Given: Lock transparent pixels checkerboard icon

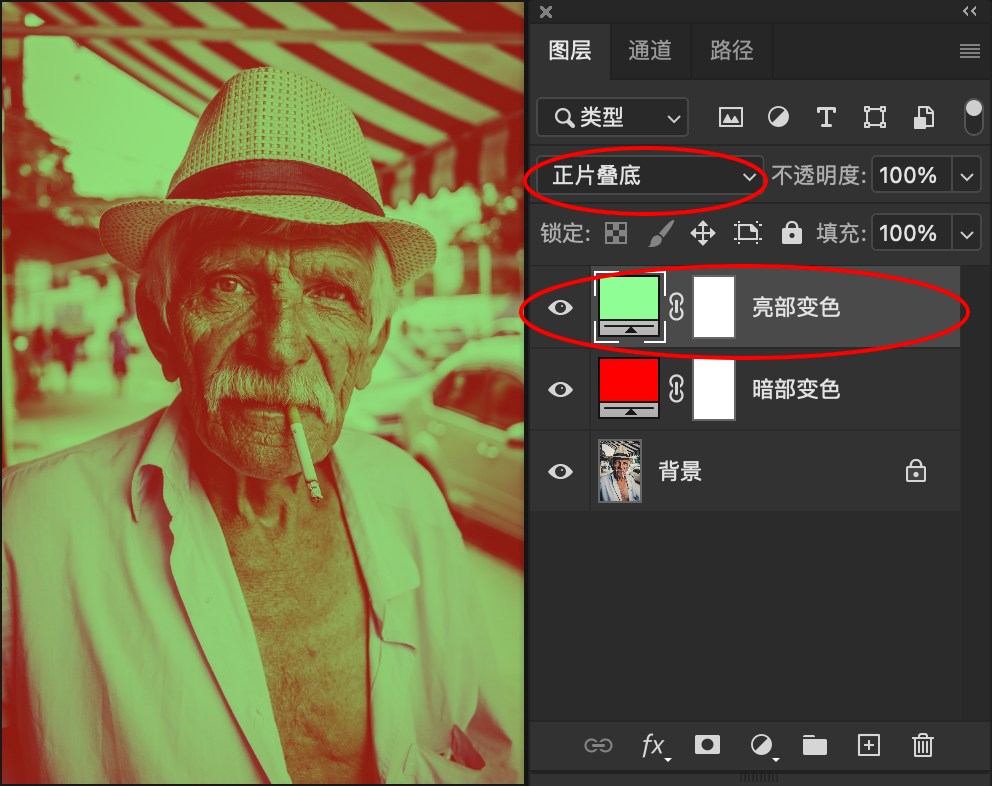Looking at the screenshot, I should click(616, 233).
